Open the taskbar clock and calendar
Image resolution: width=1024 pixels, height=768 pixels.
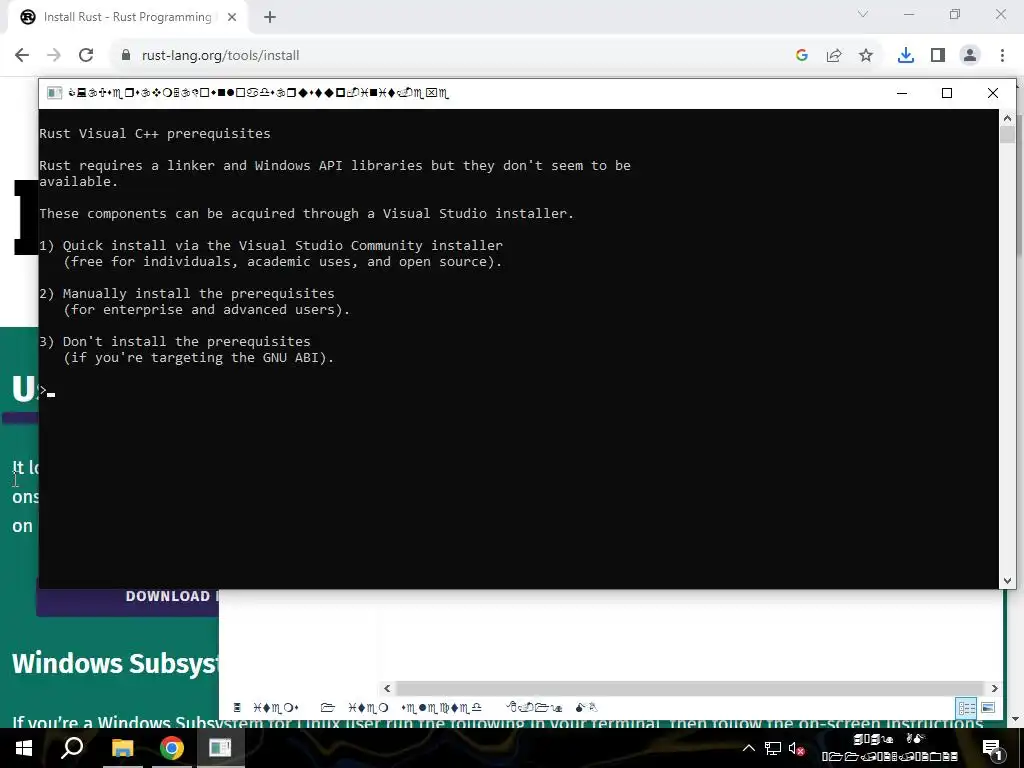[889, 748]
